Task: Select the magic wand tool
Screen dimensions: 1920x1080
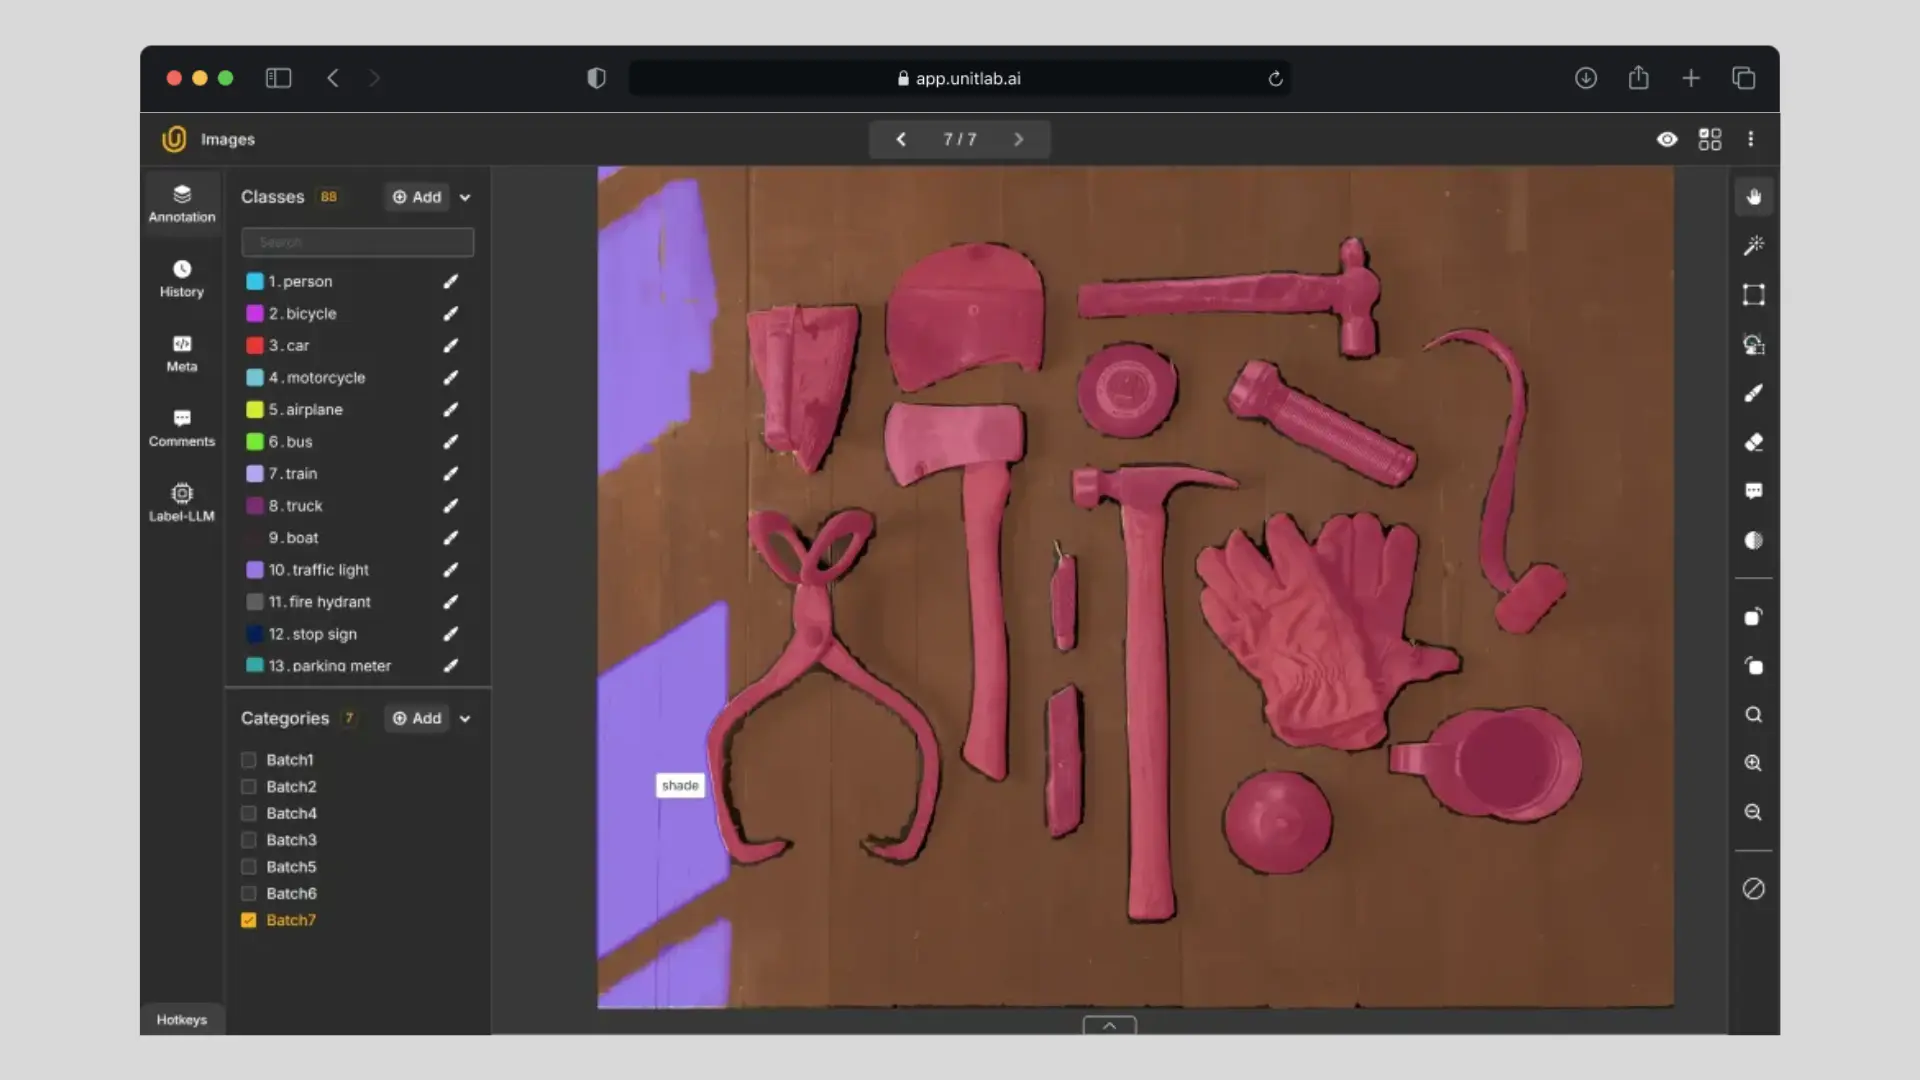Action: 1753,246
